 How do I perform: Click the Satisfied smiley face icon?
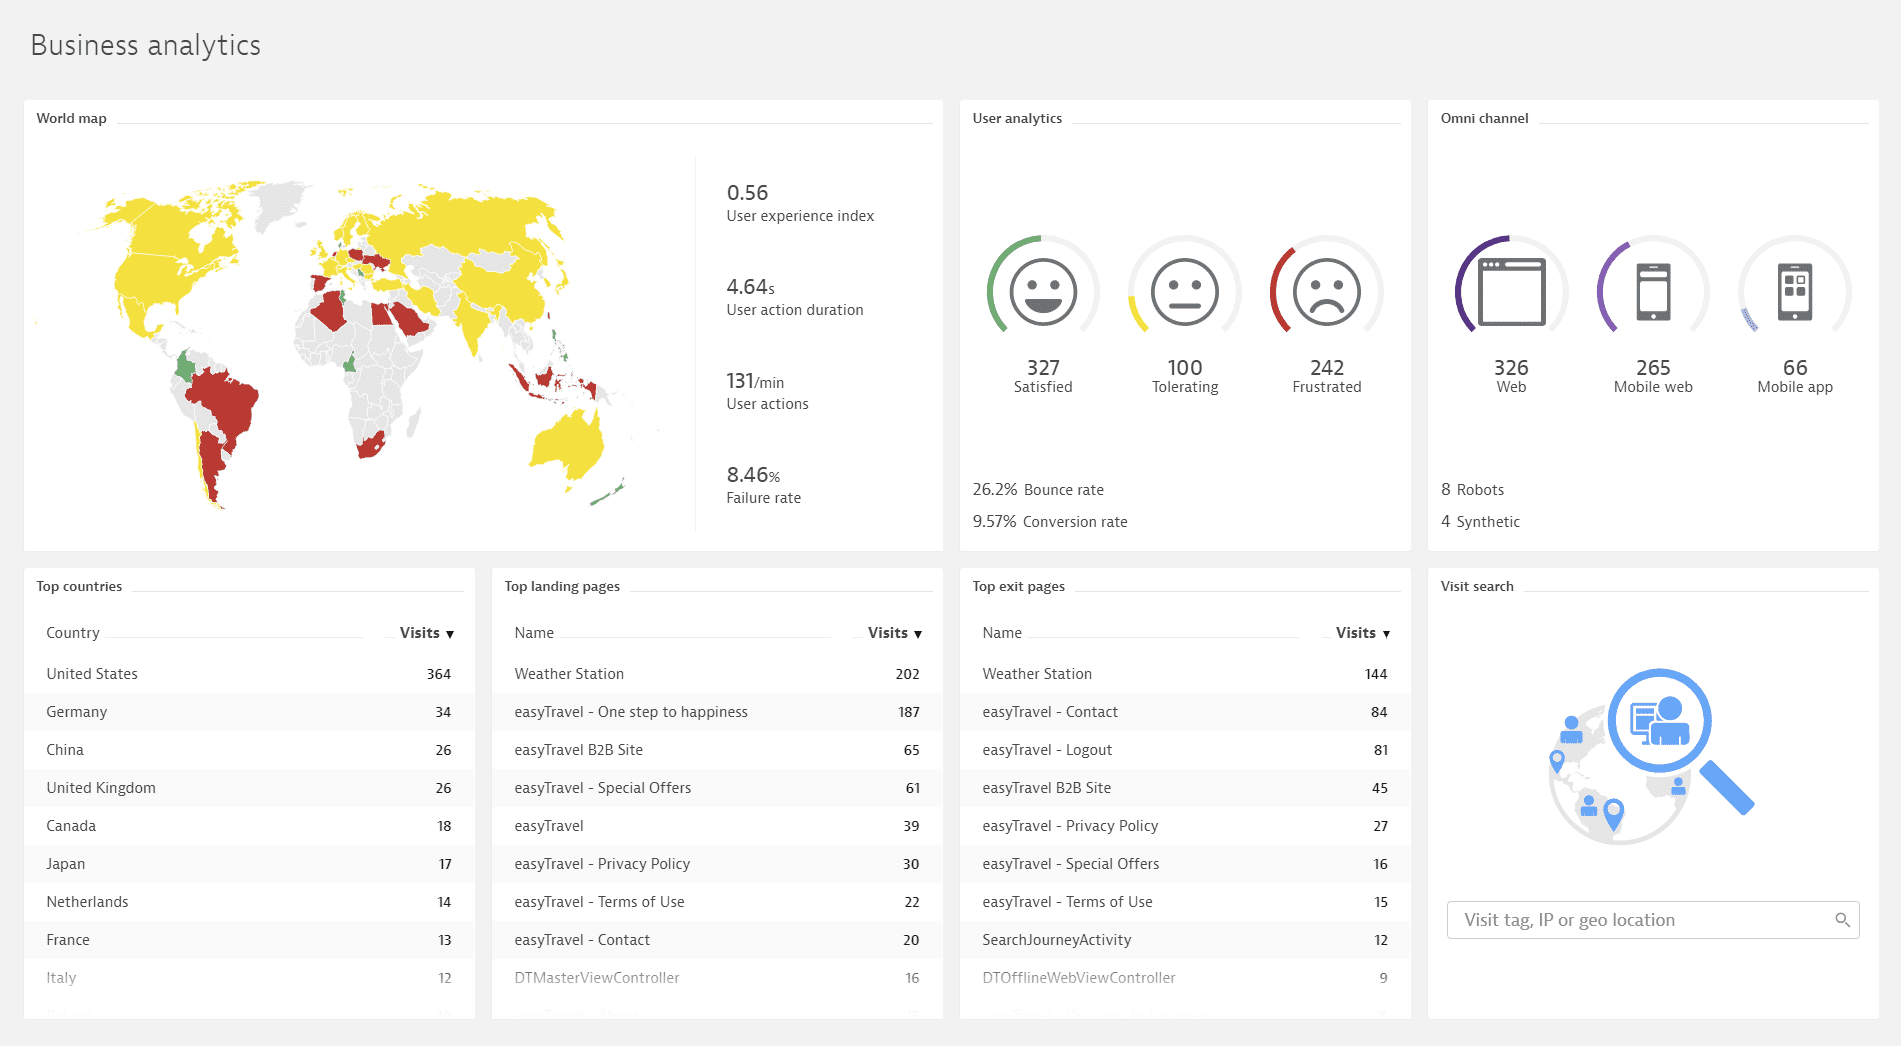coord(1043,292)
